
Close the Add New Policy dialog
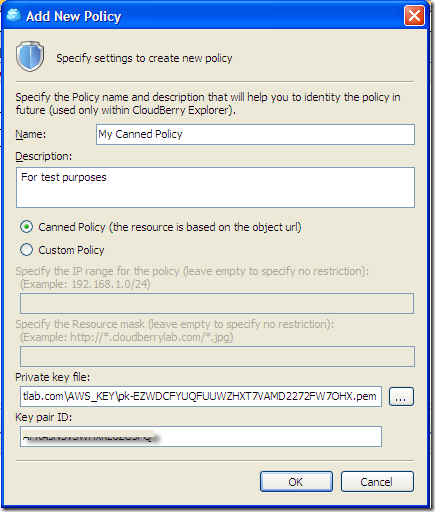point(414,16)
